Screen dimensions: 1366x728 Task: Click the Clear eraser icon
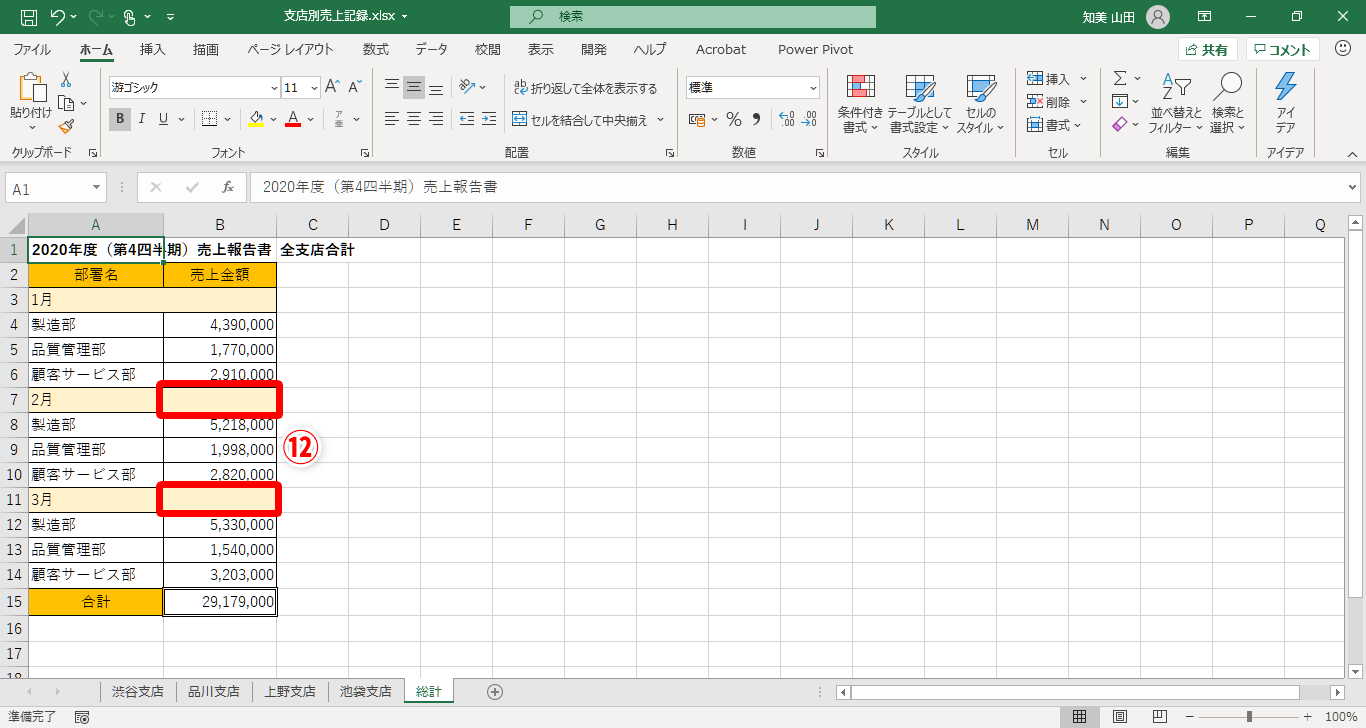tap(1120, 124)
